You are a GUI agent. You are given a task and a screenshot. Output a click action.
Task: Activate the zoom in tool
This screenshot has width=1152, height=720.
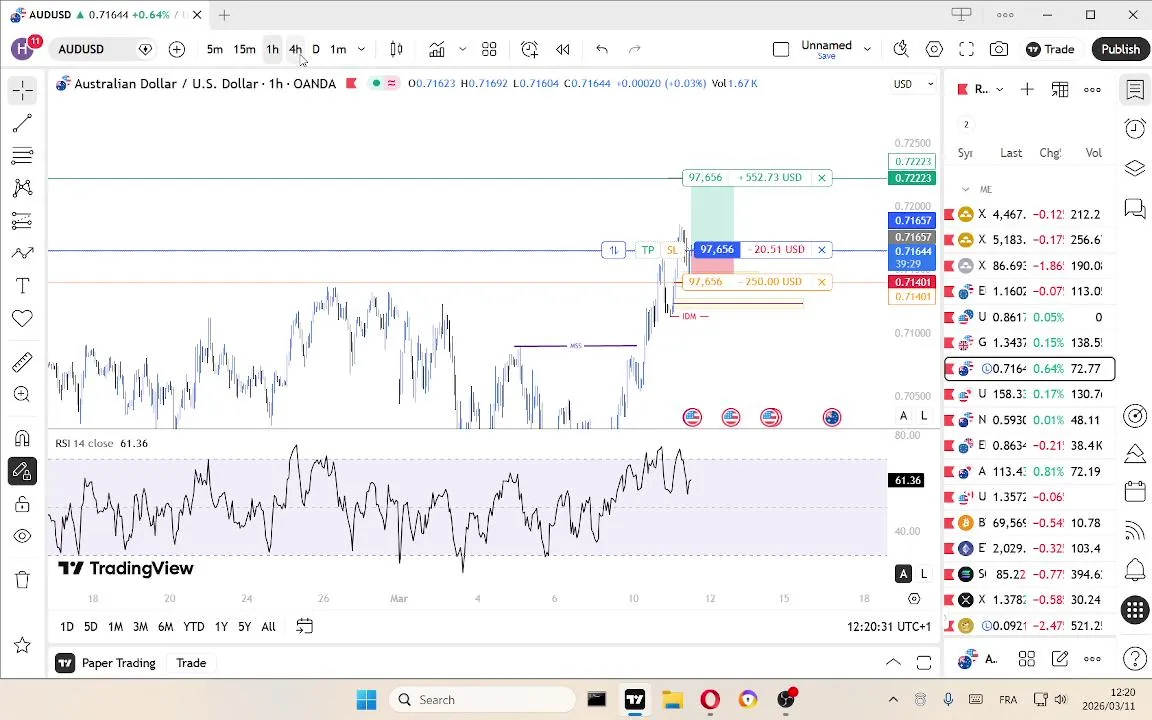[22, 395]
